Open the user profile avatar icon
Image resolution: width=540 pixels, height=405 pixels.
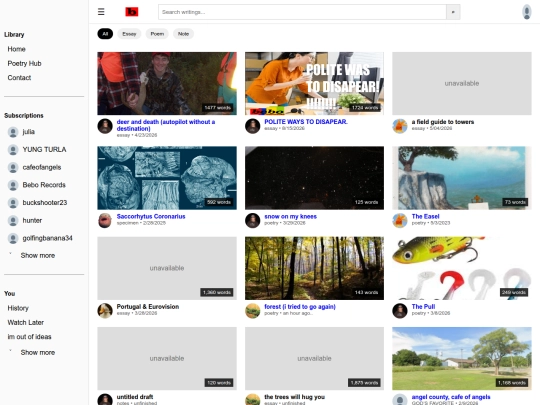[526, 12]
